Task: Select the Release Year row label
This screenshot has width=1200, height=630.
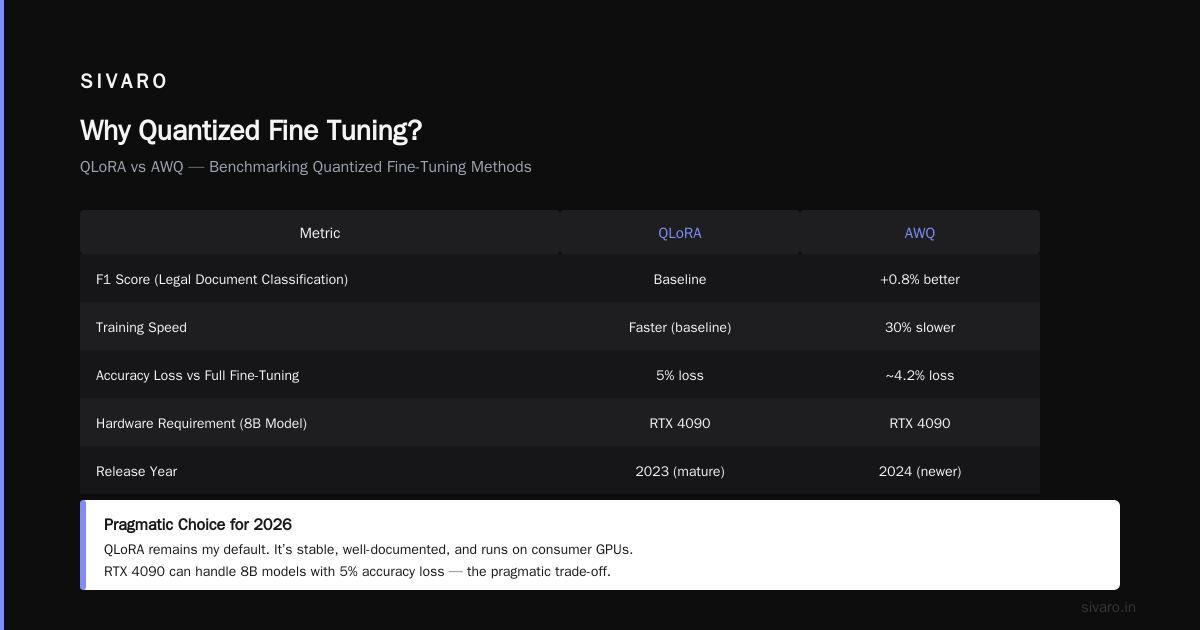Action: point(136,472)
